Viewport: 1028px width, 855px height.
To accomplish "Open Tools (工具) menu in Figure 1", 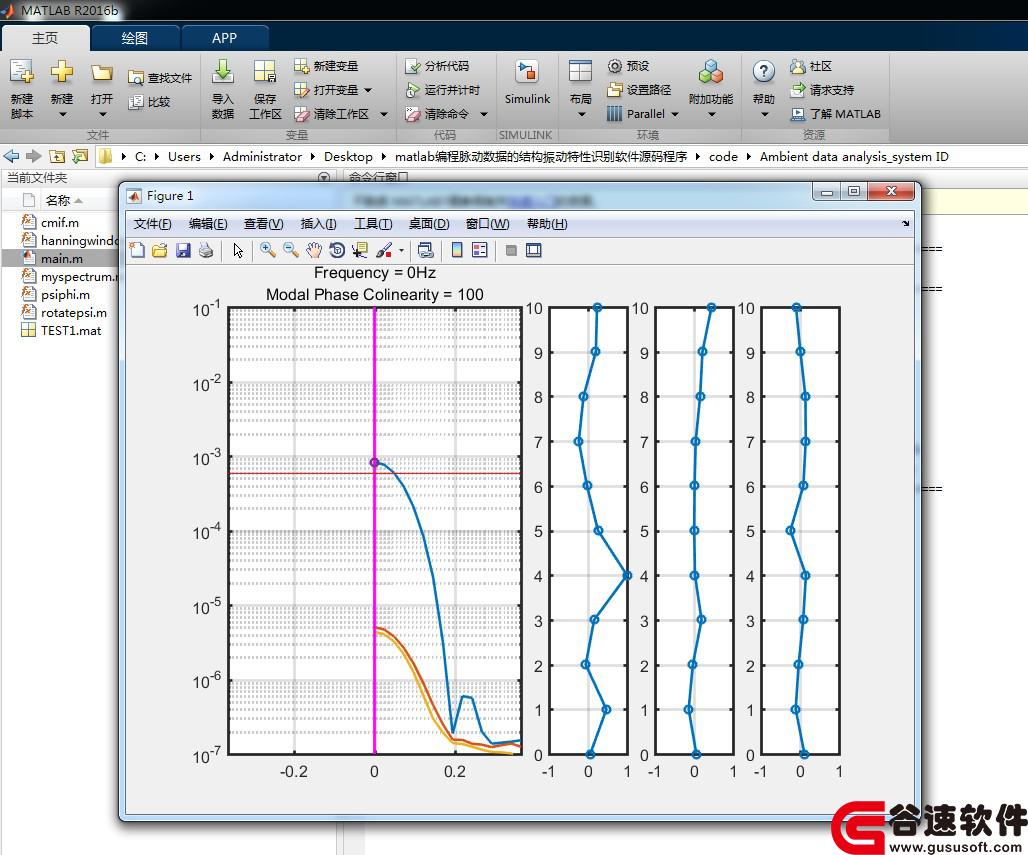I will point(373,224).
